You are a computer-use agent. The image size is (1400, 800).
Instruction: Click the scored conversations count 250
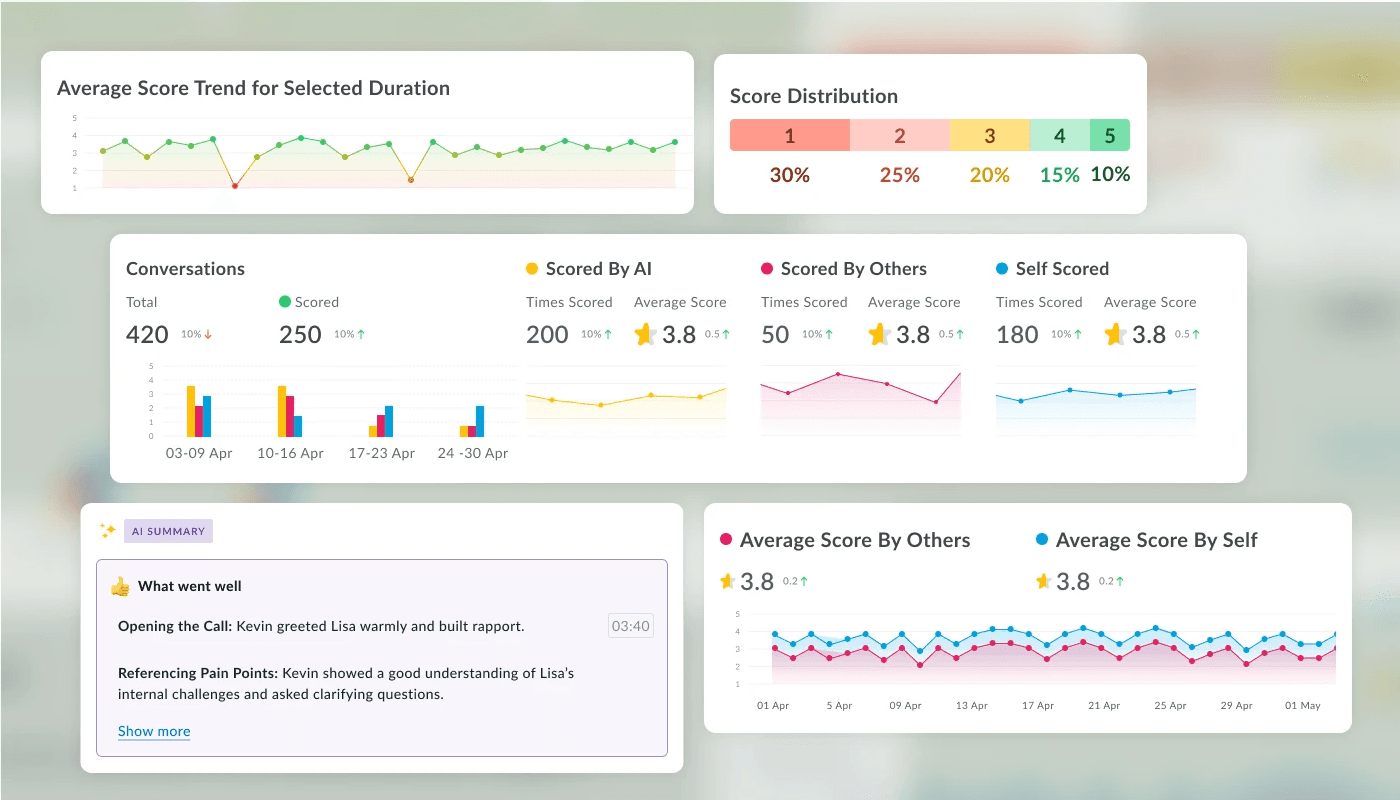click(300, 334)
